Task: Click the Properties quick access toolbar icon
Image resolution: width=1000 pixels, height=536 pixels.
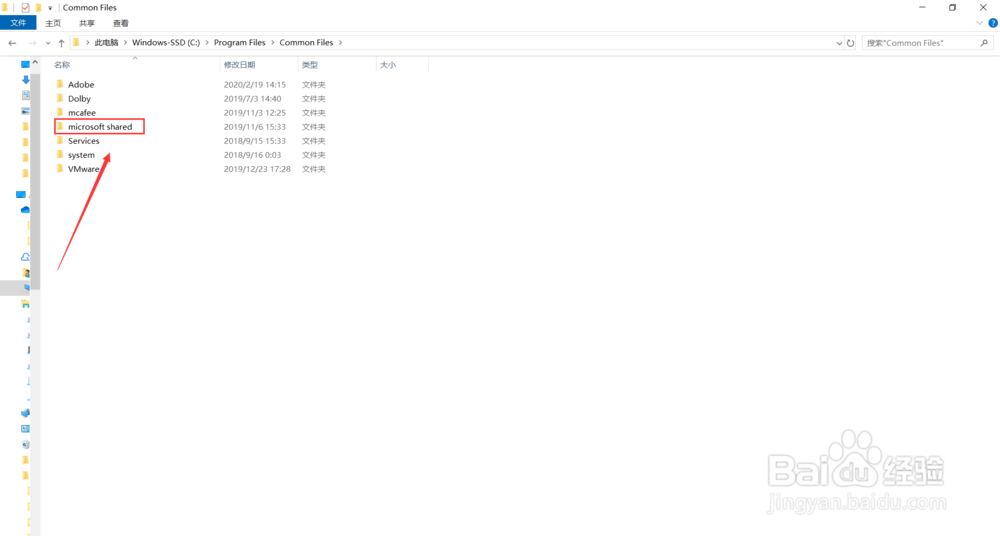Action: pos(25,8)
